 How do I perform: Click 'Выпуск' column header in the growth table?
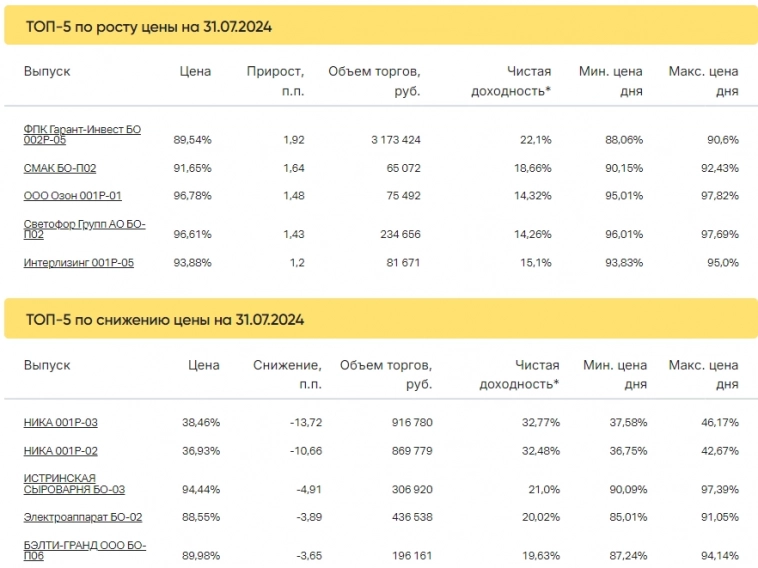47,72
